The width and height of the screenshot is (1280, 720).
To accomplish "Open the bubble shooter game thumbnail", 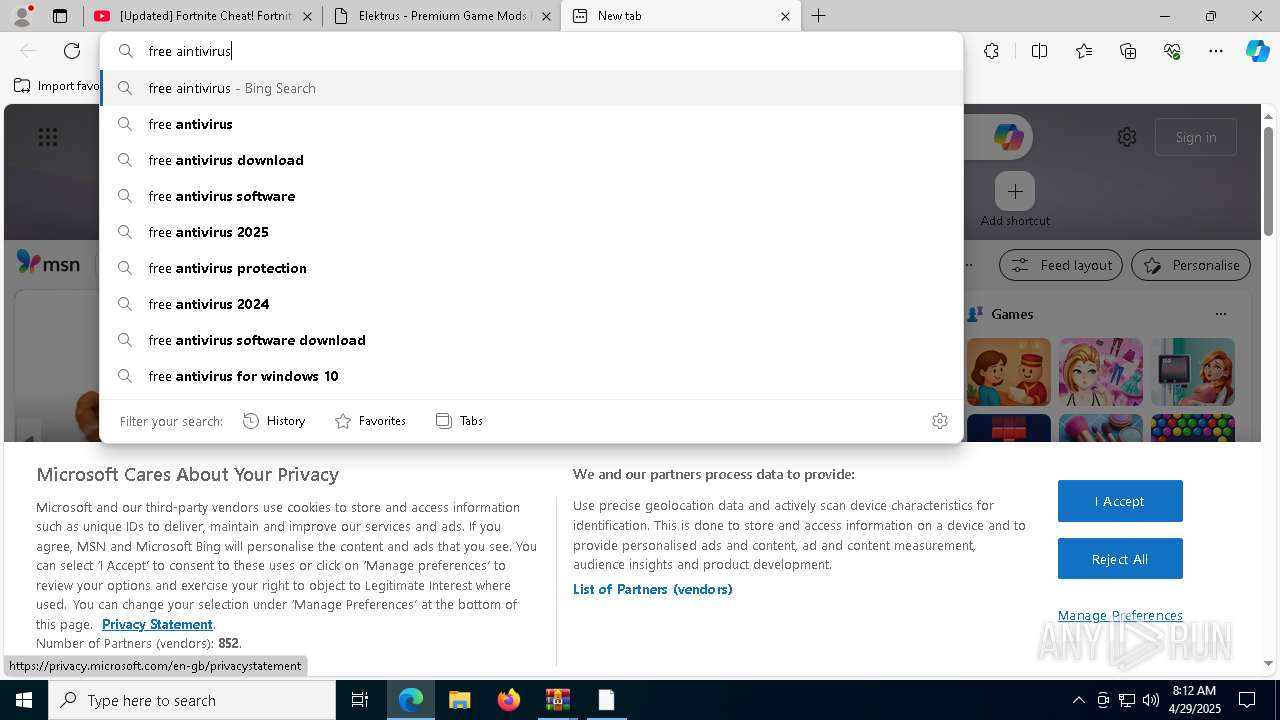I will point(1192,427).
